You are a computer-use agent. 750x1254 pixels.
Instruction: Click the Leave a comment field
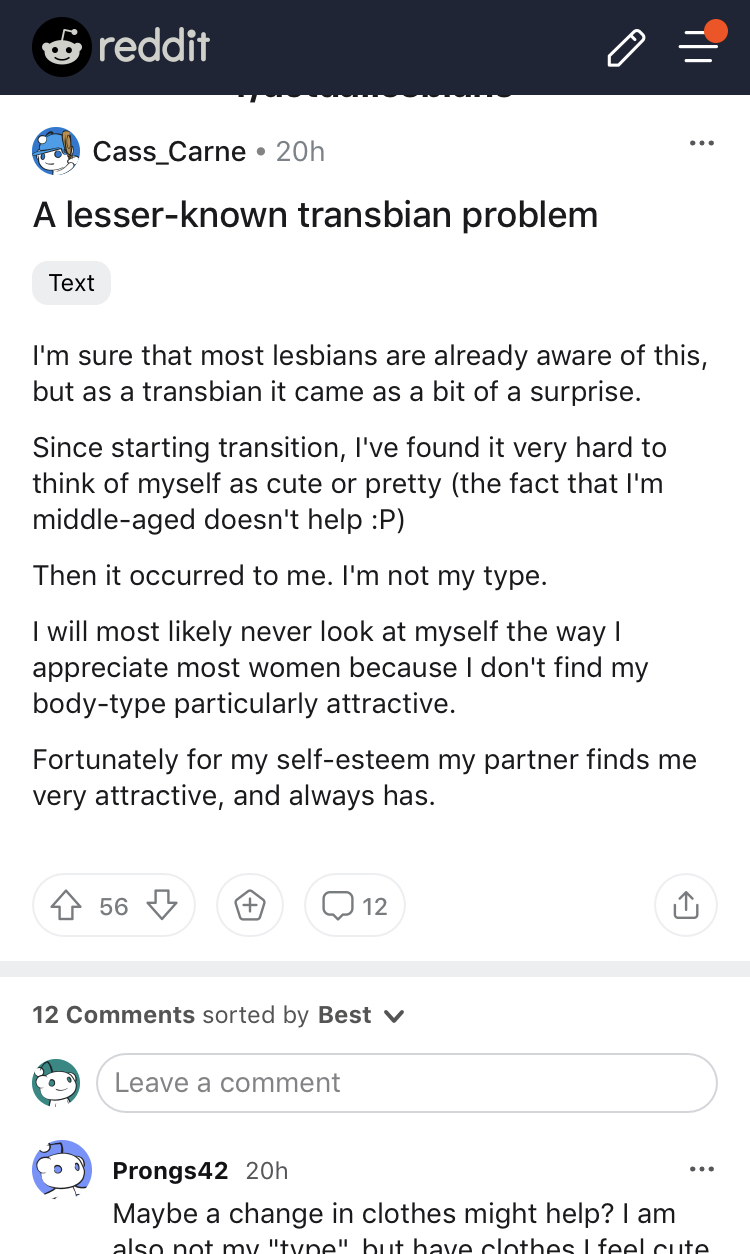click(406, 1083)
